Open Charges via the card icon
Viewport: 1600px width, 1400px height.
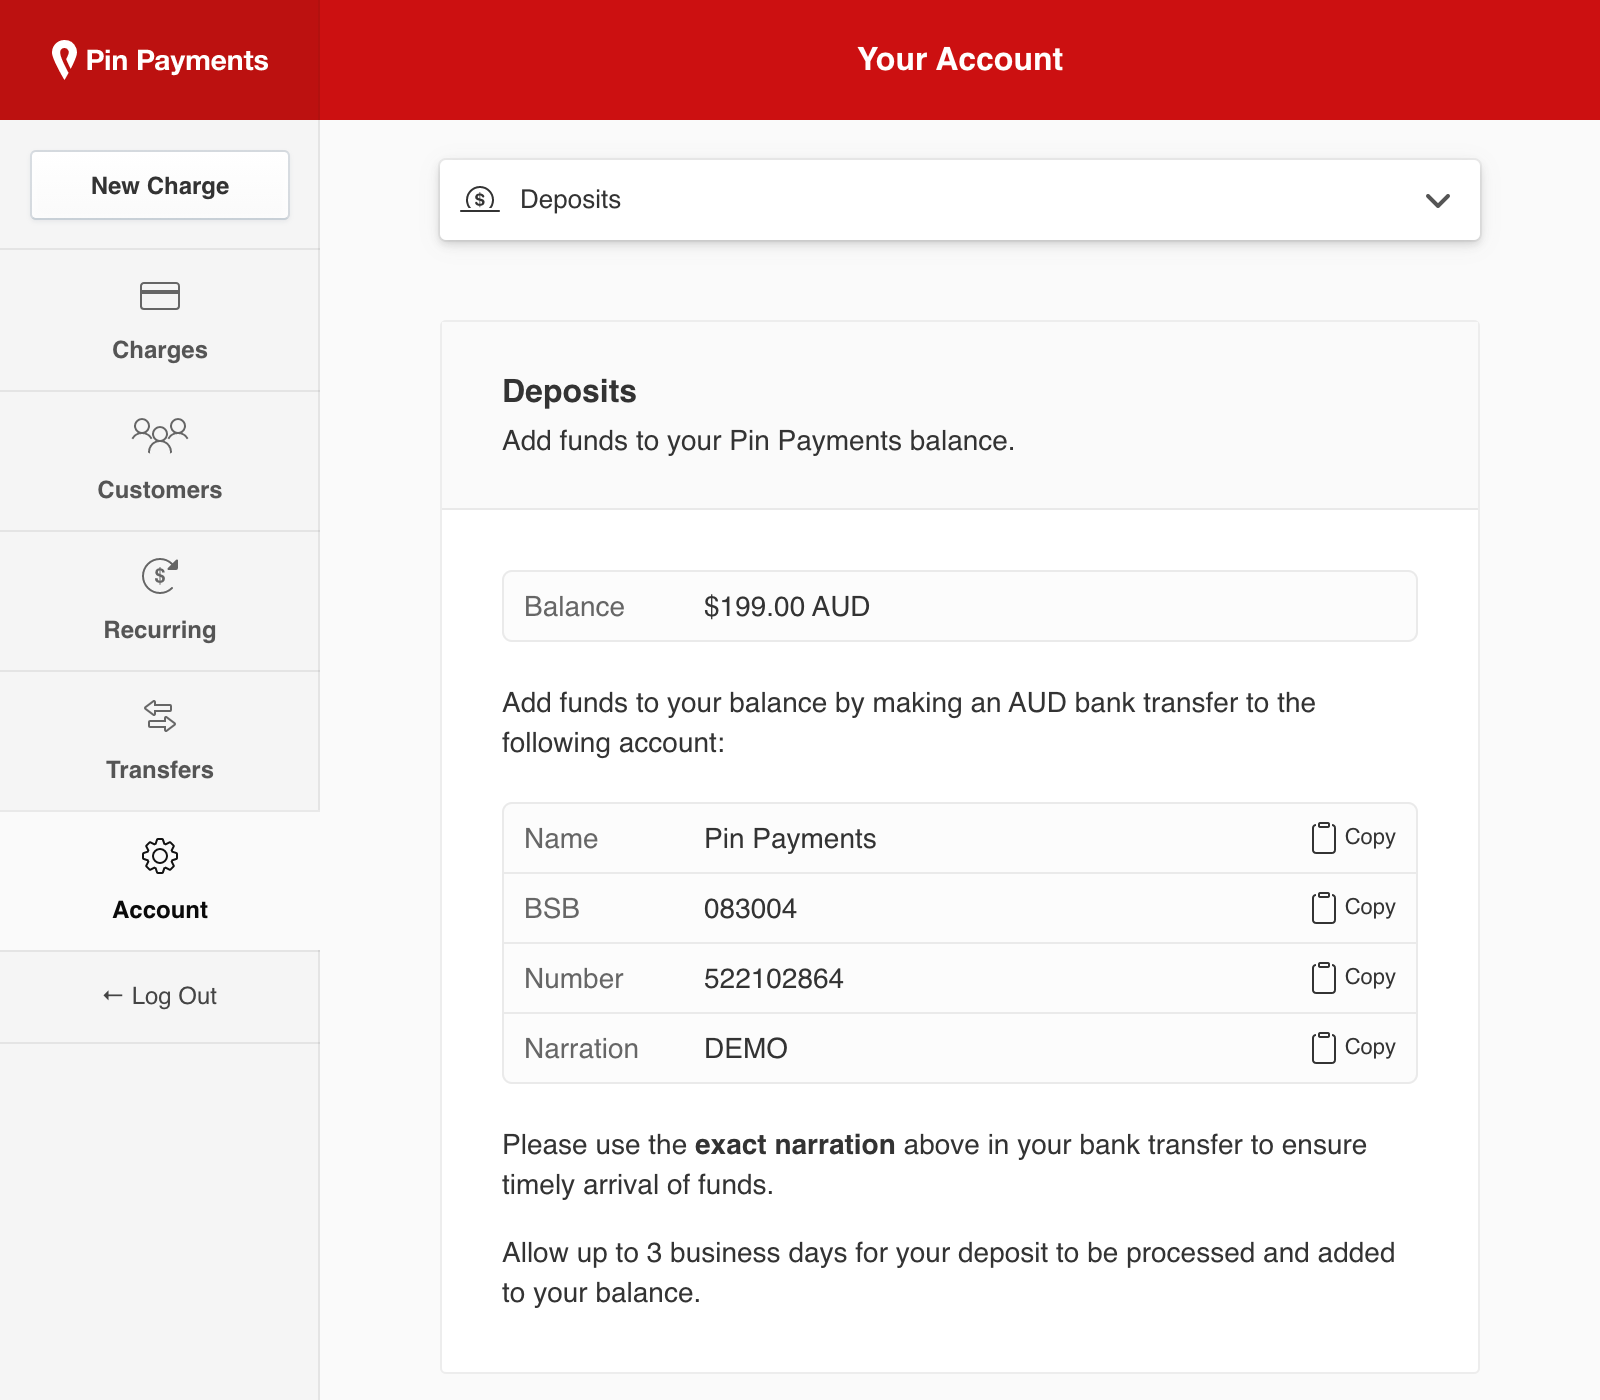(160, 296)
